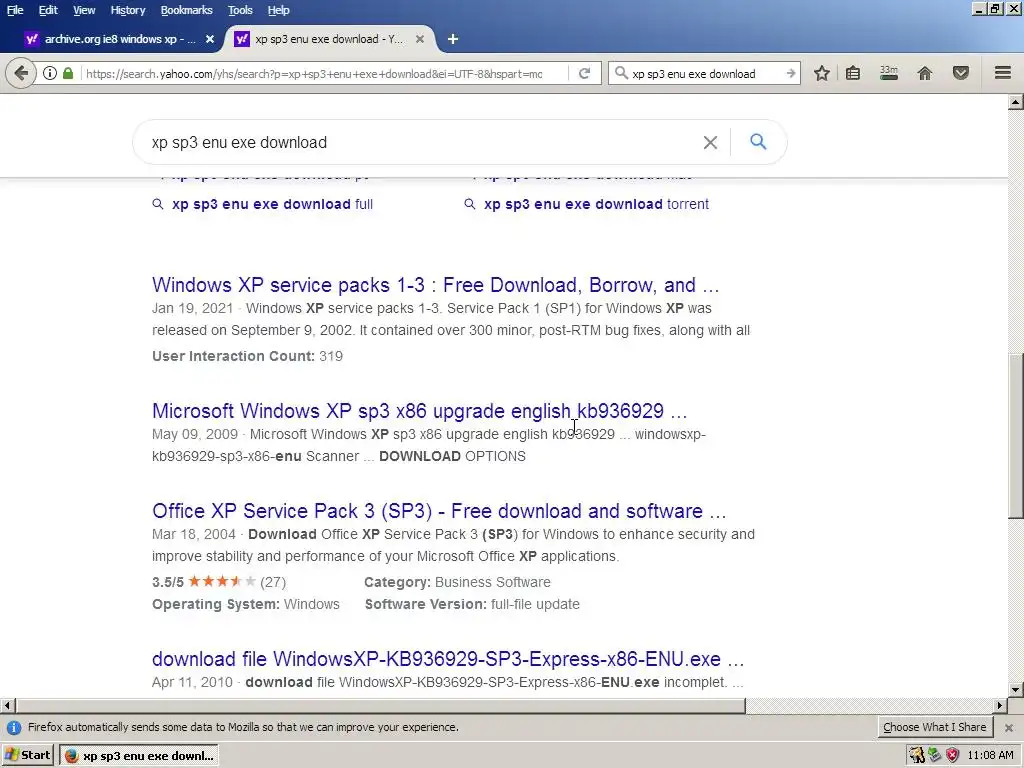Click the green secure padlock icon

pyautogui.click(x=68, y=73)
